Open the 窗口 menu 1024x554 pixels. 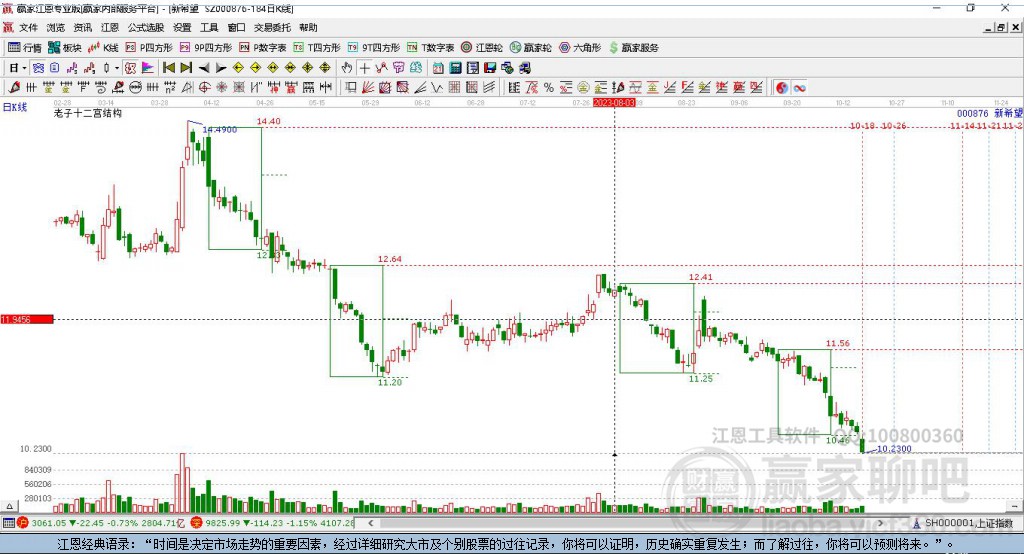pyautogui.click(x=236, y=27)
